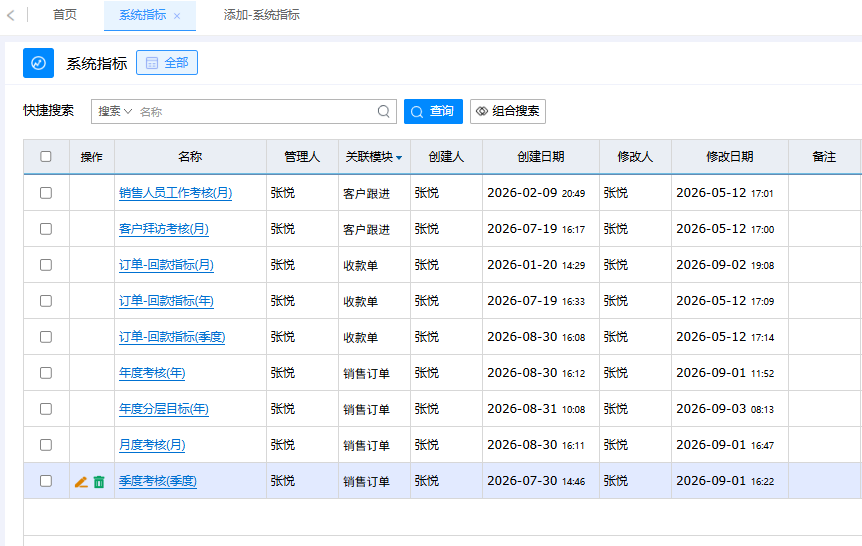This screenshot has width=862, height=546.
Task: Click 销售订单 in 月度考核(月) row
Action: 367,445
